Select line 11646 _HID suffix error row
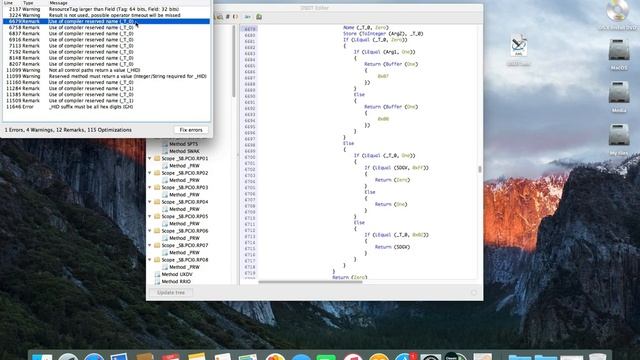 pyautogui.click(x=106, y=107)
